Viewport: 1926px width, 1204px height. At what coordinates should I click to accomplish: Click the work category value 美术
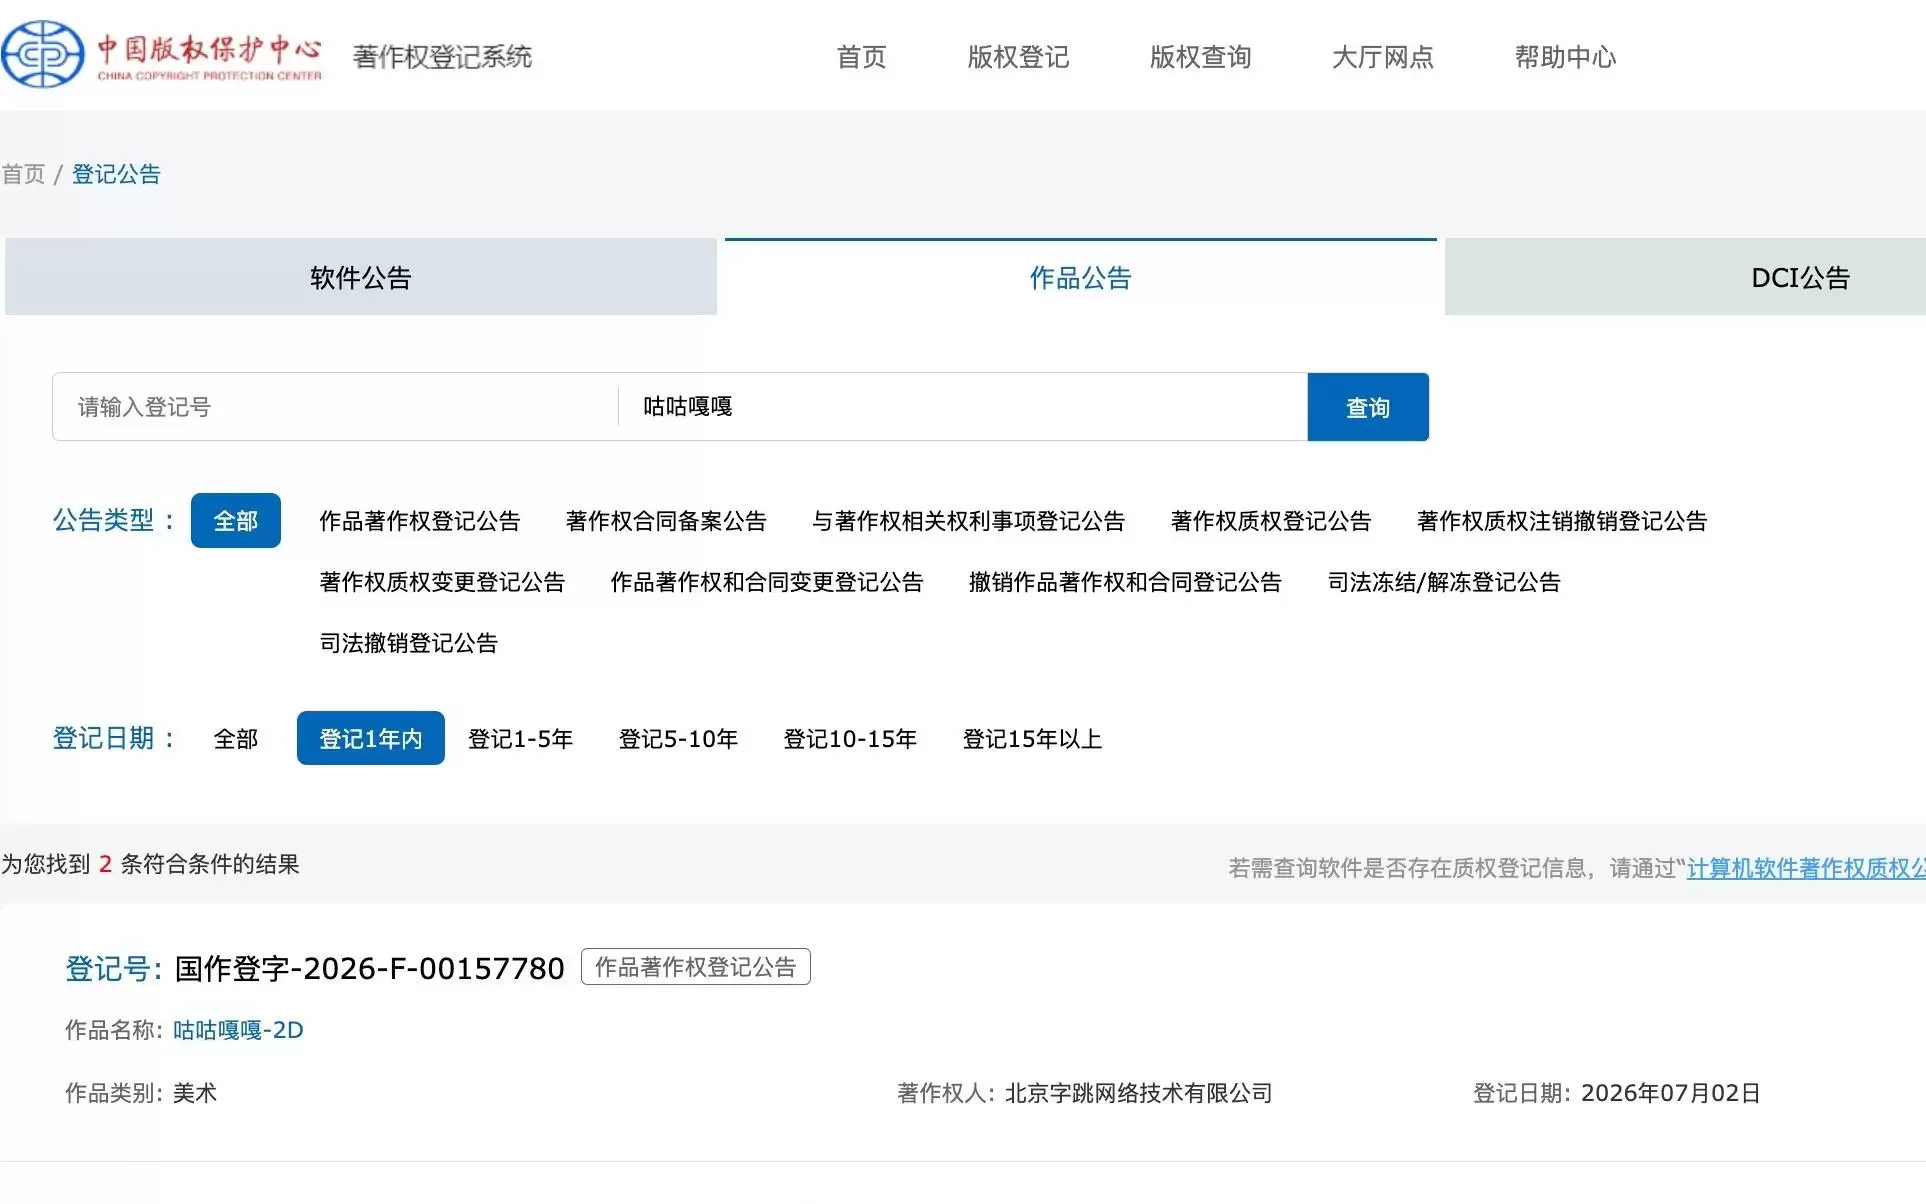coord(195,1093)
